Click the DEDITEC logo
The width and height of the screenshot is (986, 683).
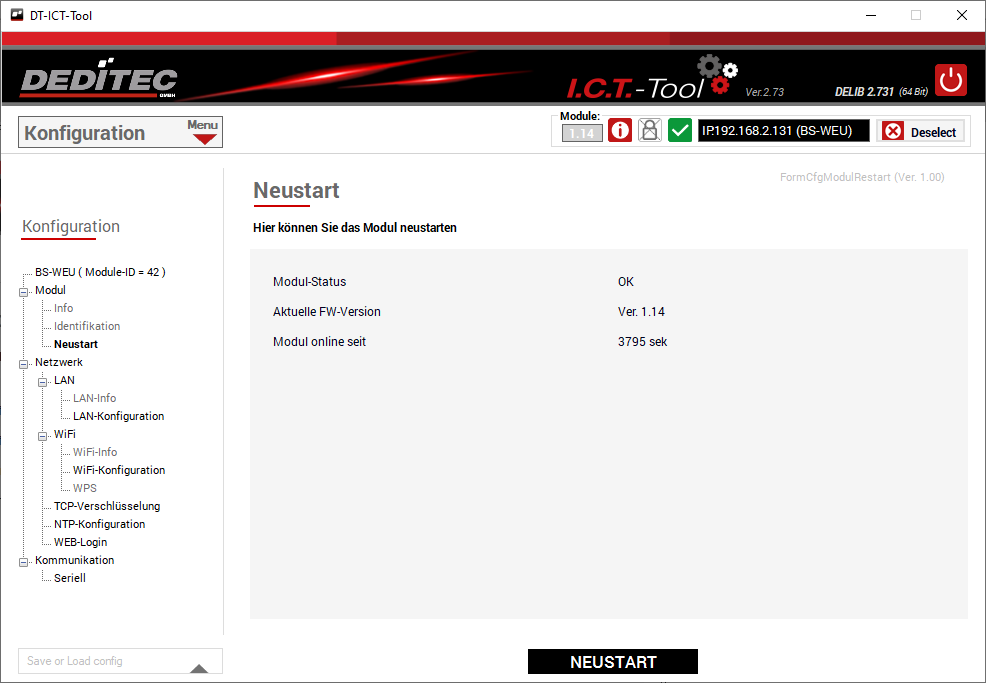(x=98, y=82)
